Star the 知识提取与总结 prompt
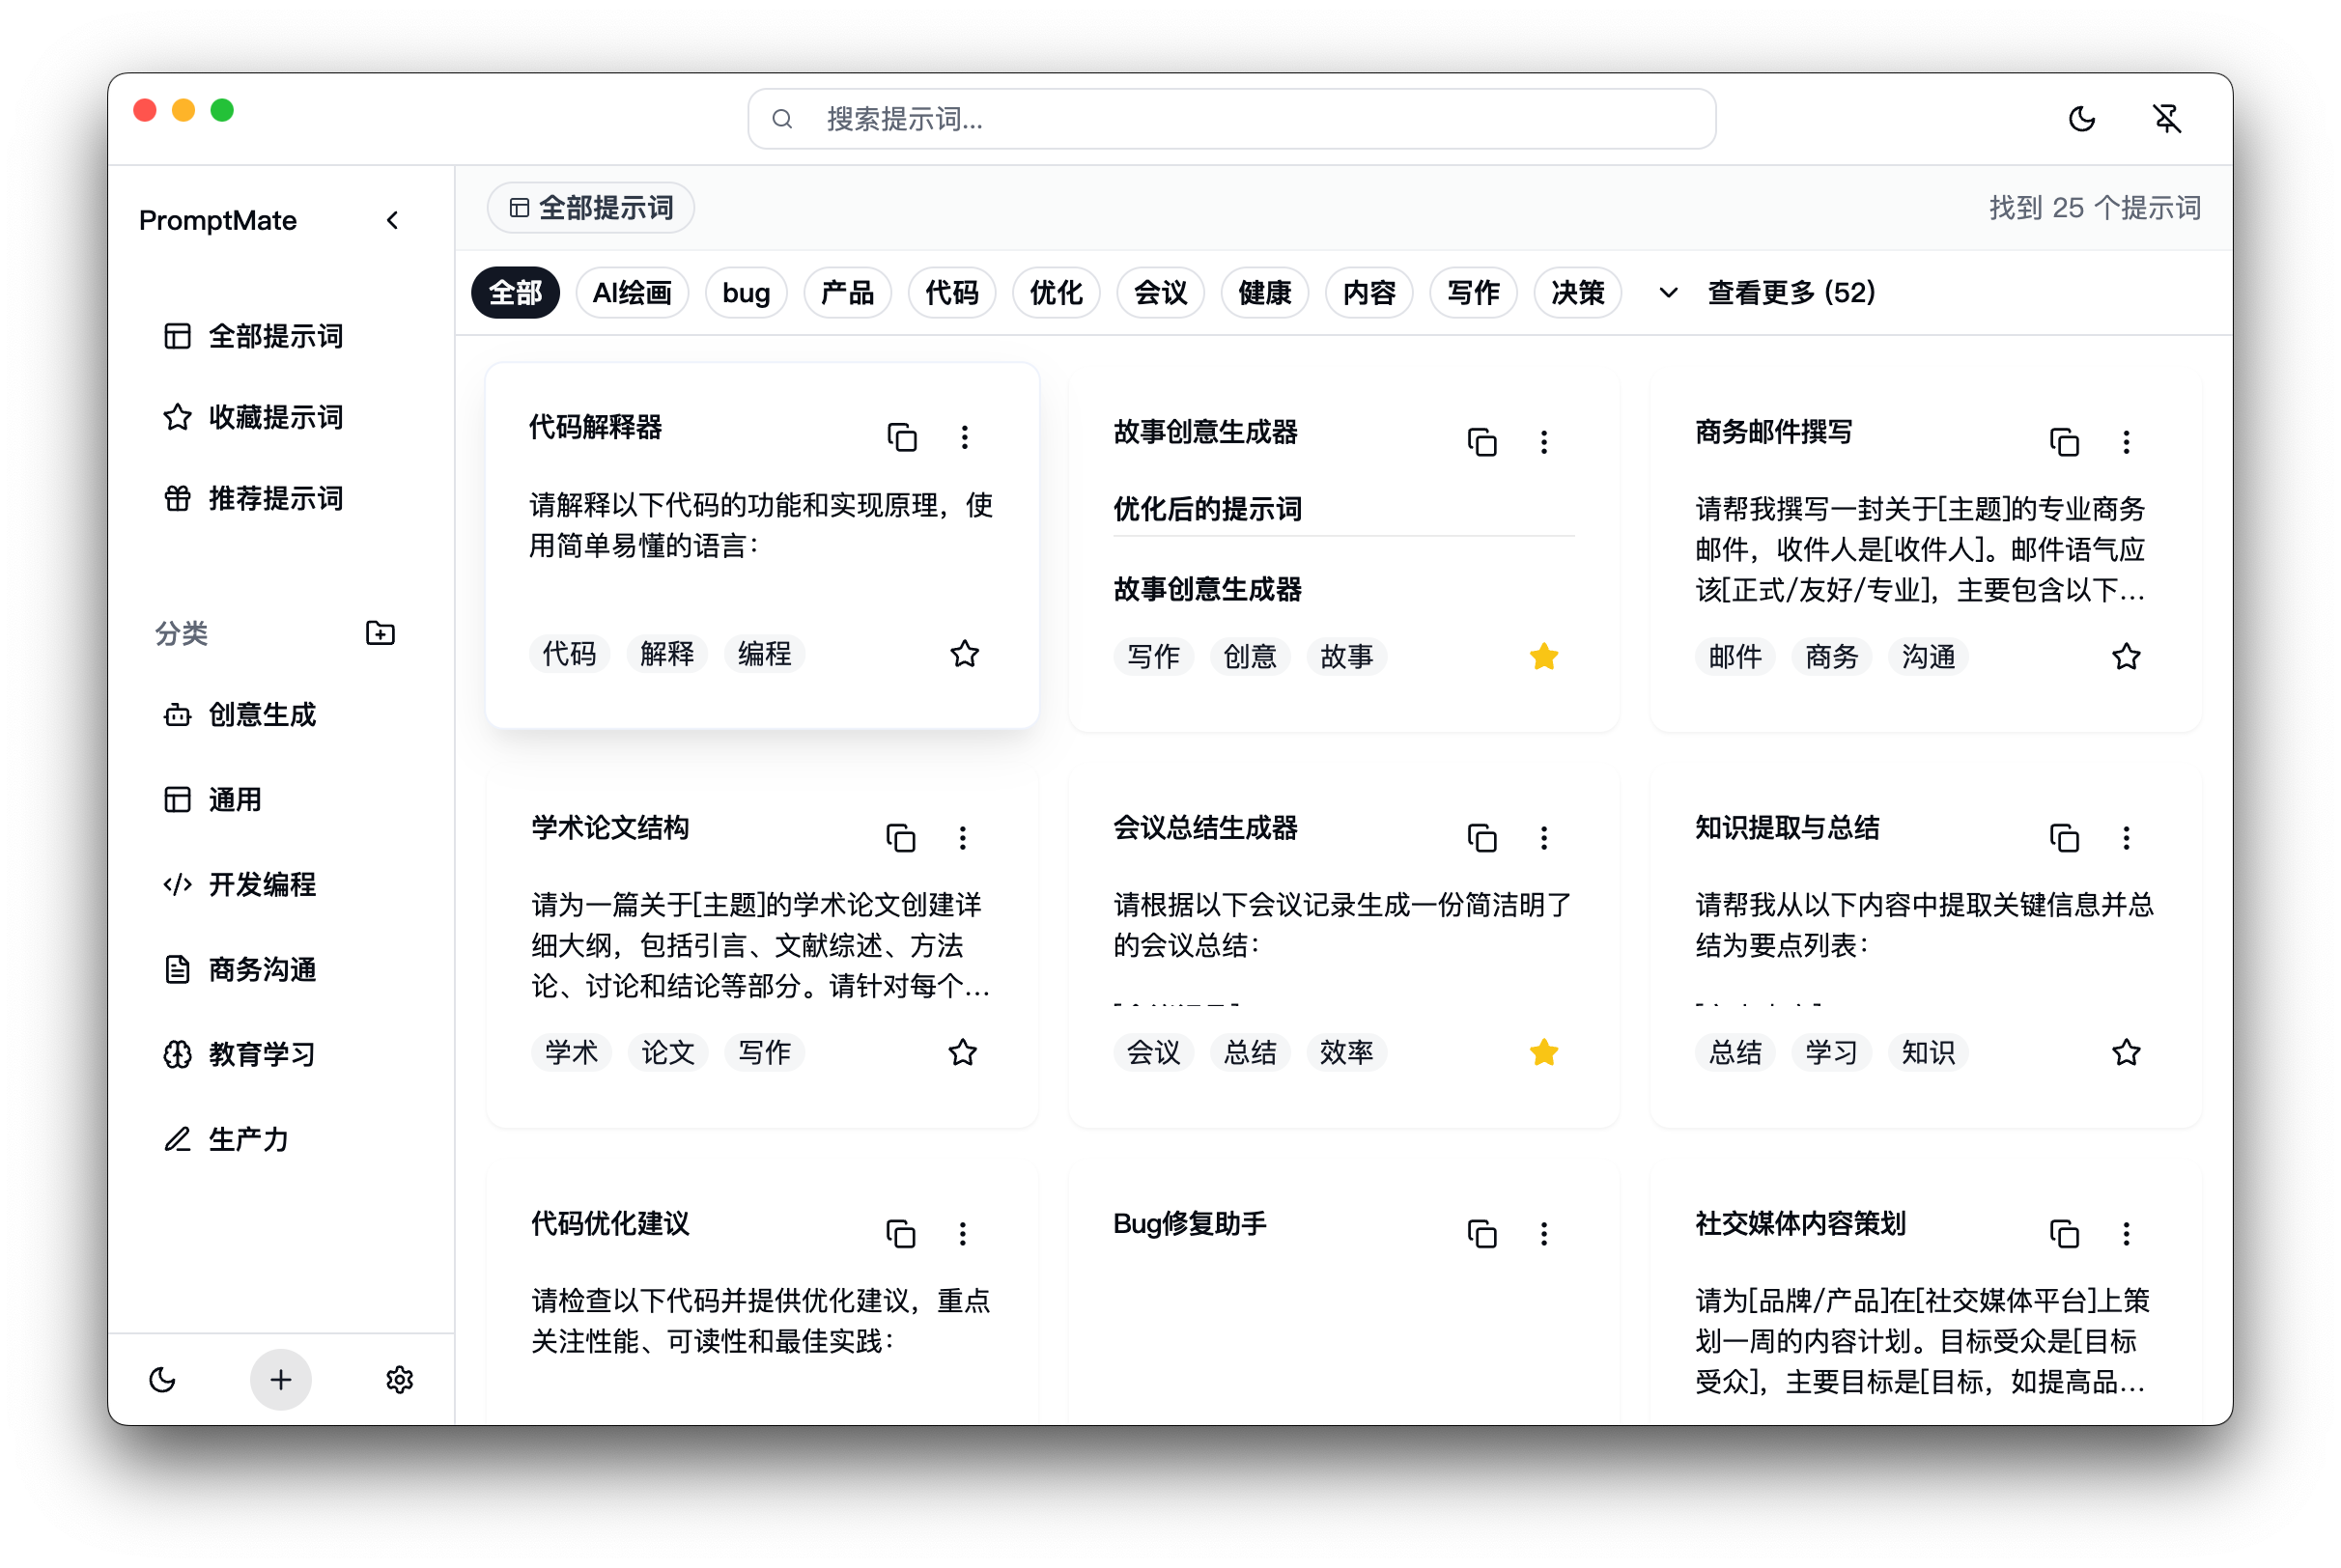This screenshot has width=2341, height=1568. point(2127,1052)
